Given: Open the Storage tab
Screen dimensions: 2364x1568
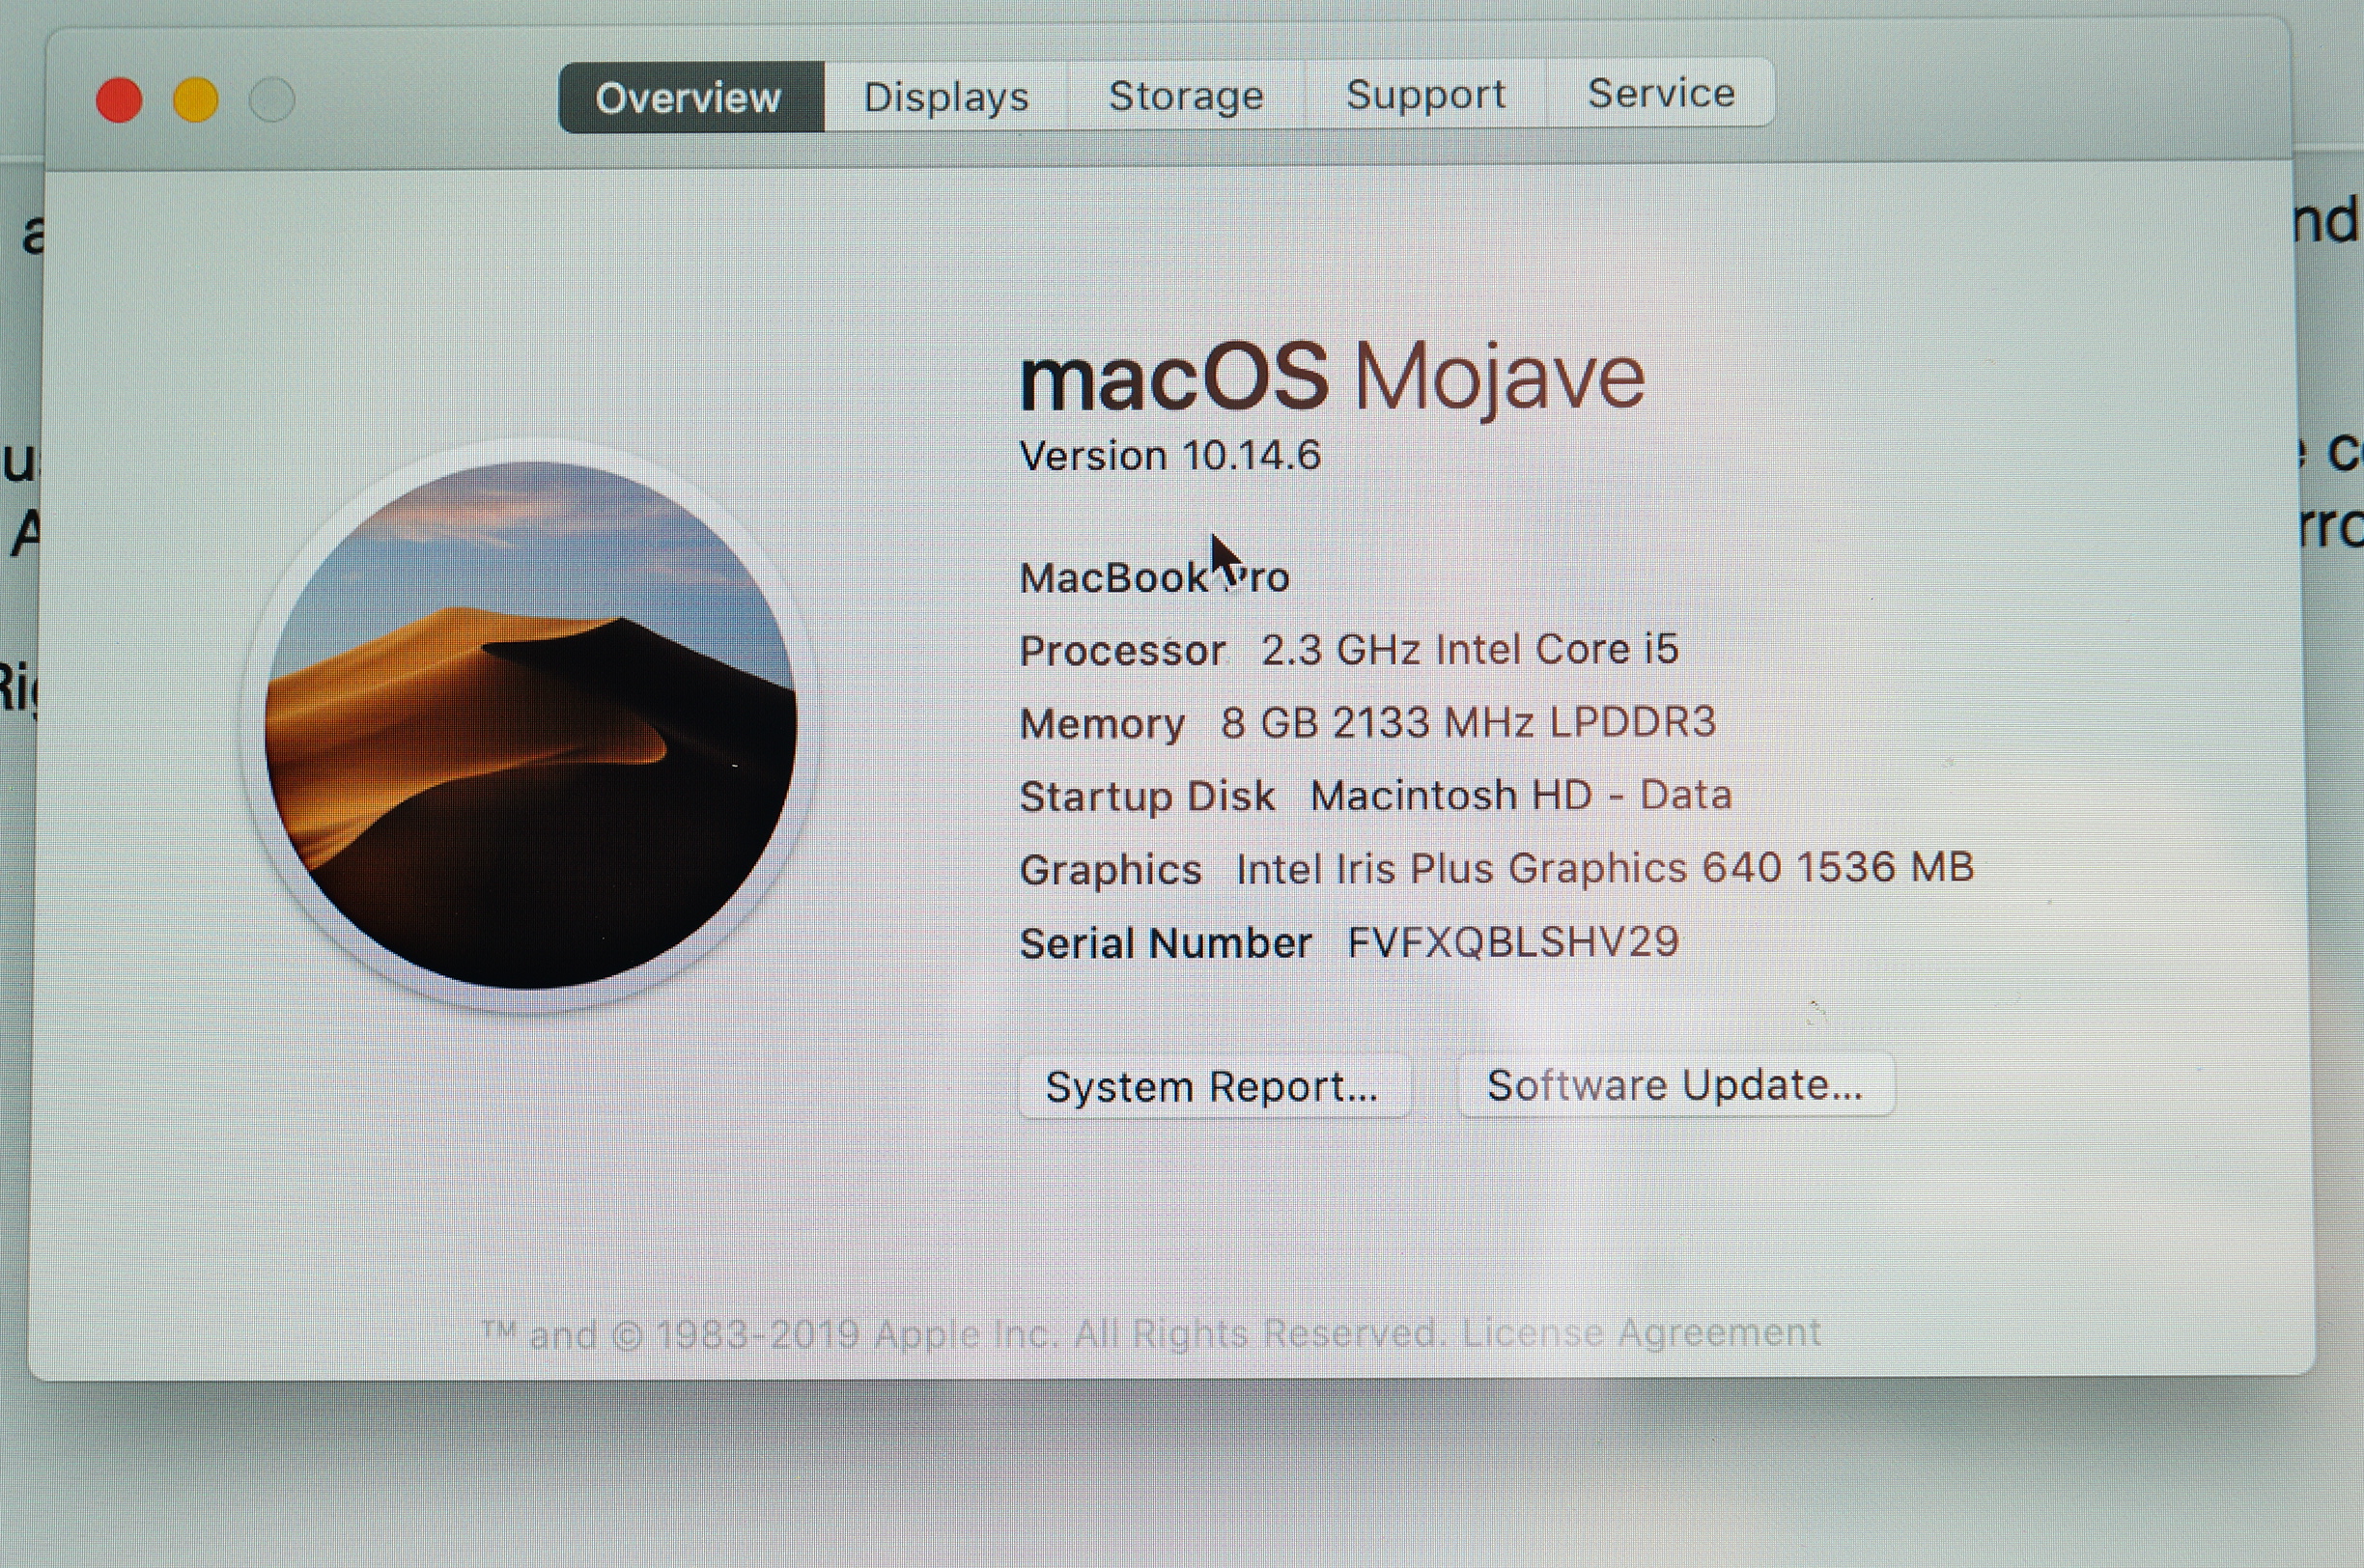Looking at the screenshot, I should point(1186,95).
